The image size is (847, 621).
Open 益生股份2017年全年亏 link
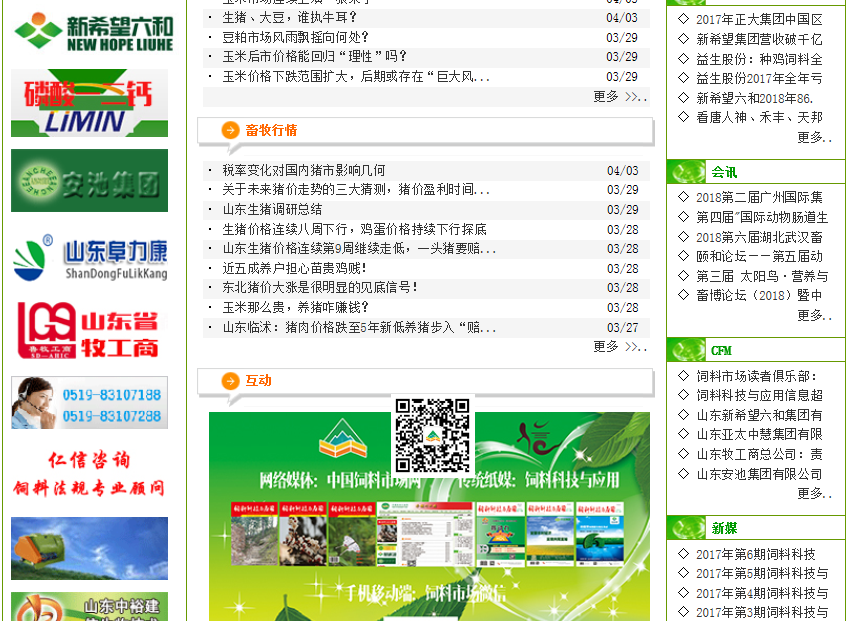click(x=759, y=78)
